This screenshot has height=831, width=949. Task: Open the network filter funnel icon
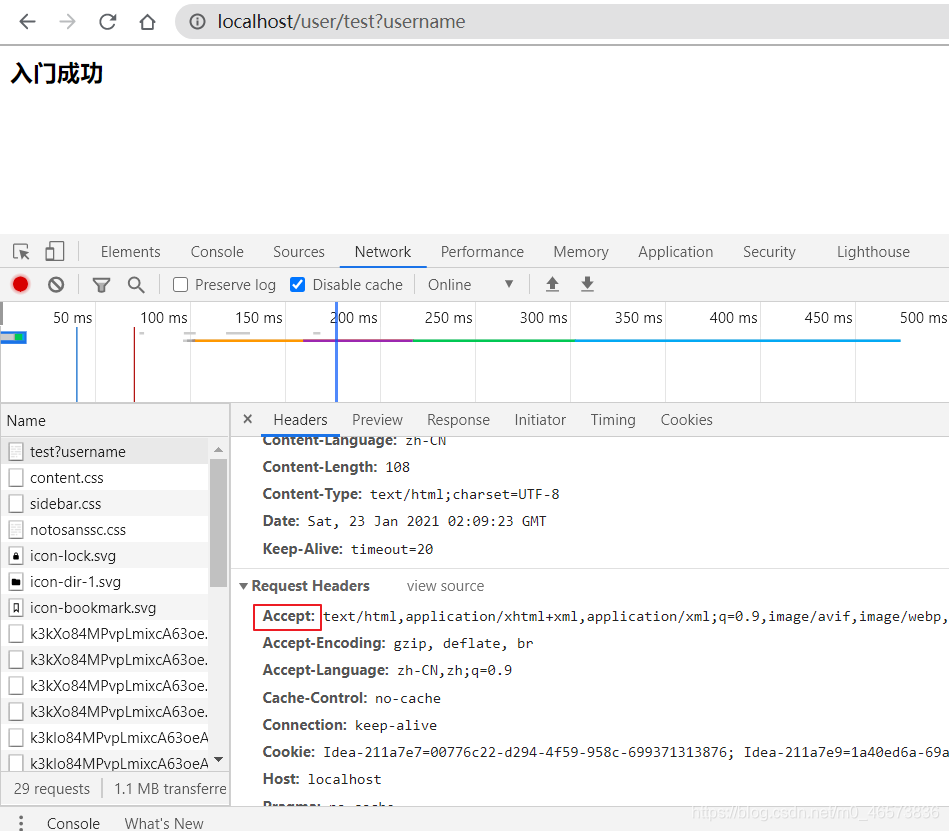pyautogui.click(x=101, y=284)
